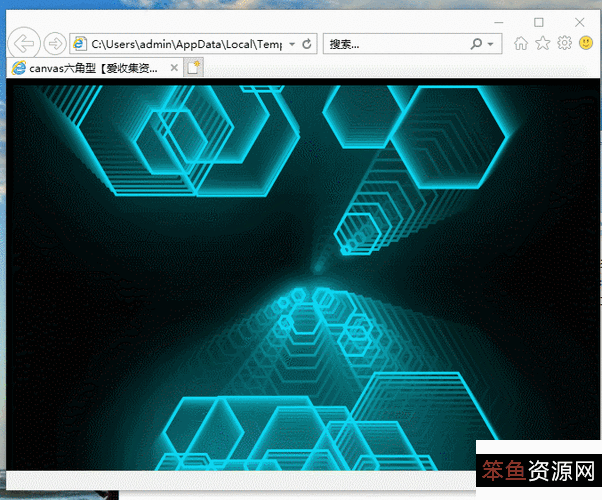Open the Favorites star icon
Screen dimensions: 602x500
(x=542, y=43)
